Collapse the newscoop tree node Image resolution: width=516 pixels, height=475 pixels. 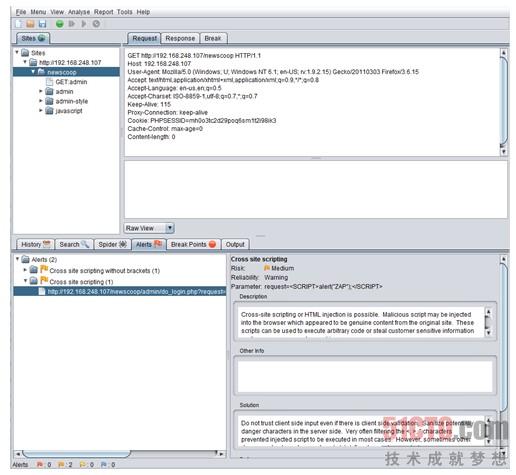tap(33, 72)
